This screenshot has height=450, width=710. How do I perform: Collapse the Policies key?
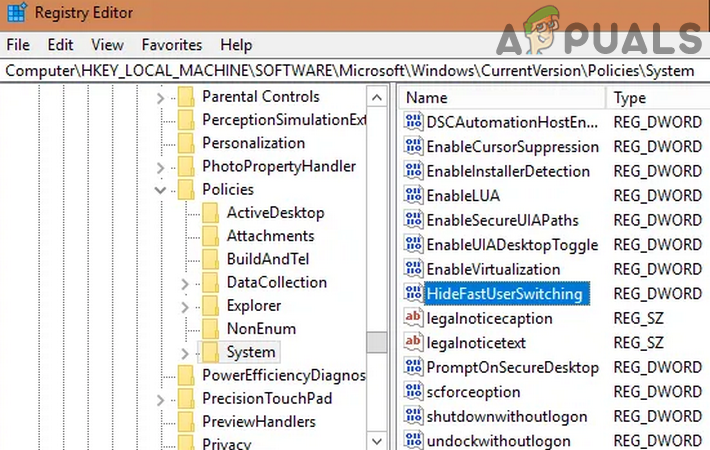pos(160,190)
